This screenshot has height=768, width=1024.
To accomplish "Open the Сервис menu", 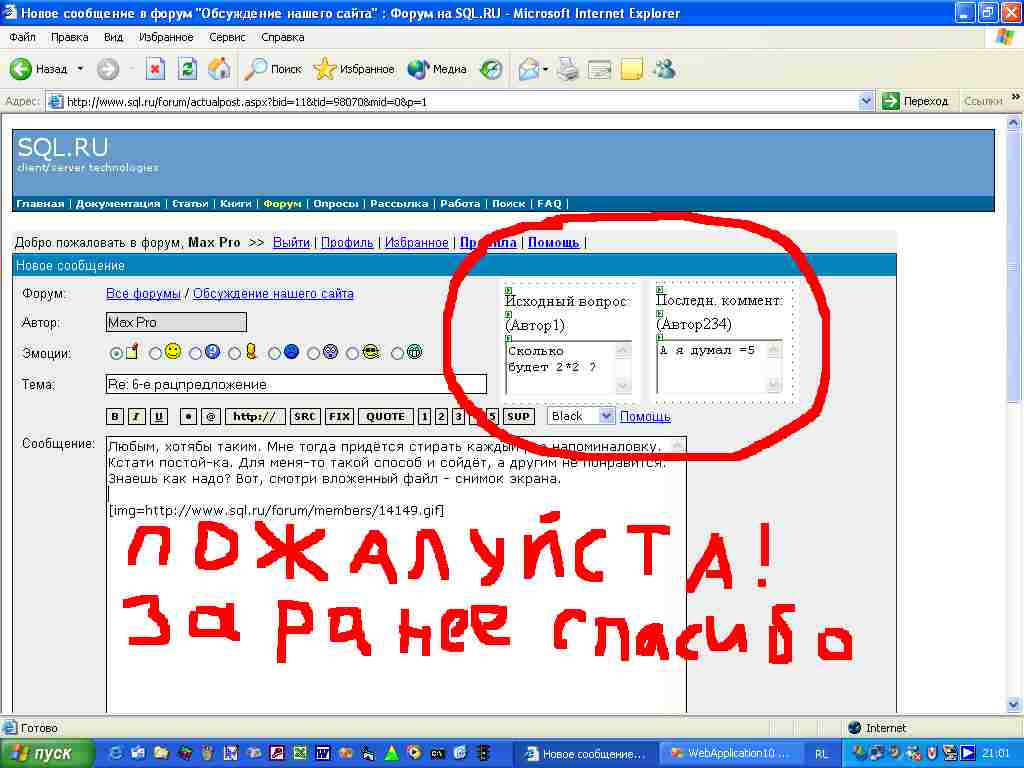I will [x=227, y=37].
